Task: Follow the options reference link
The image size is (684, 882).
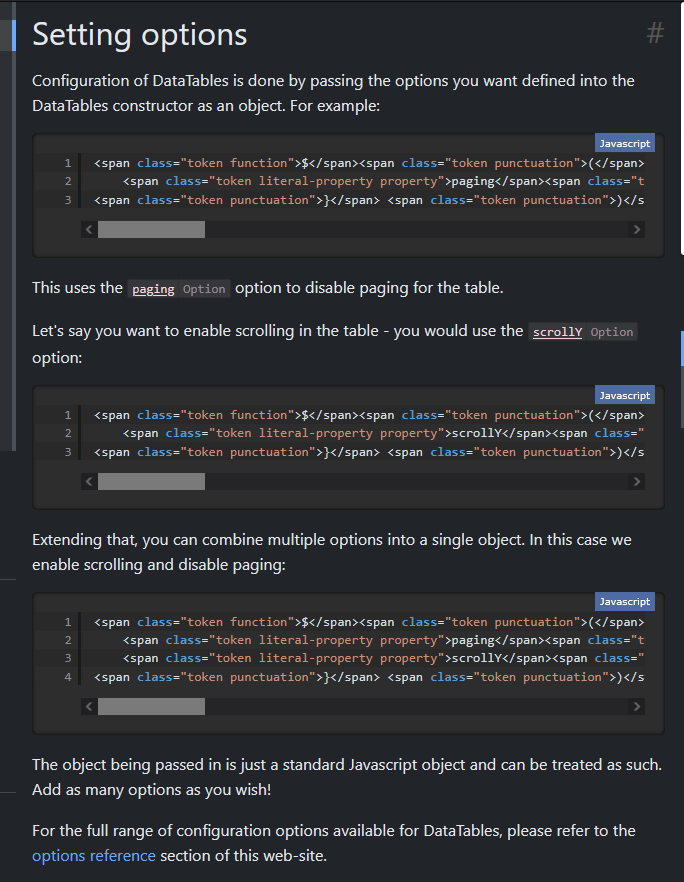Action: 94,856
